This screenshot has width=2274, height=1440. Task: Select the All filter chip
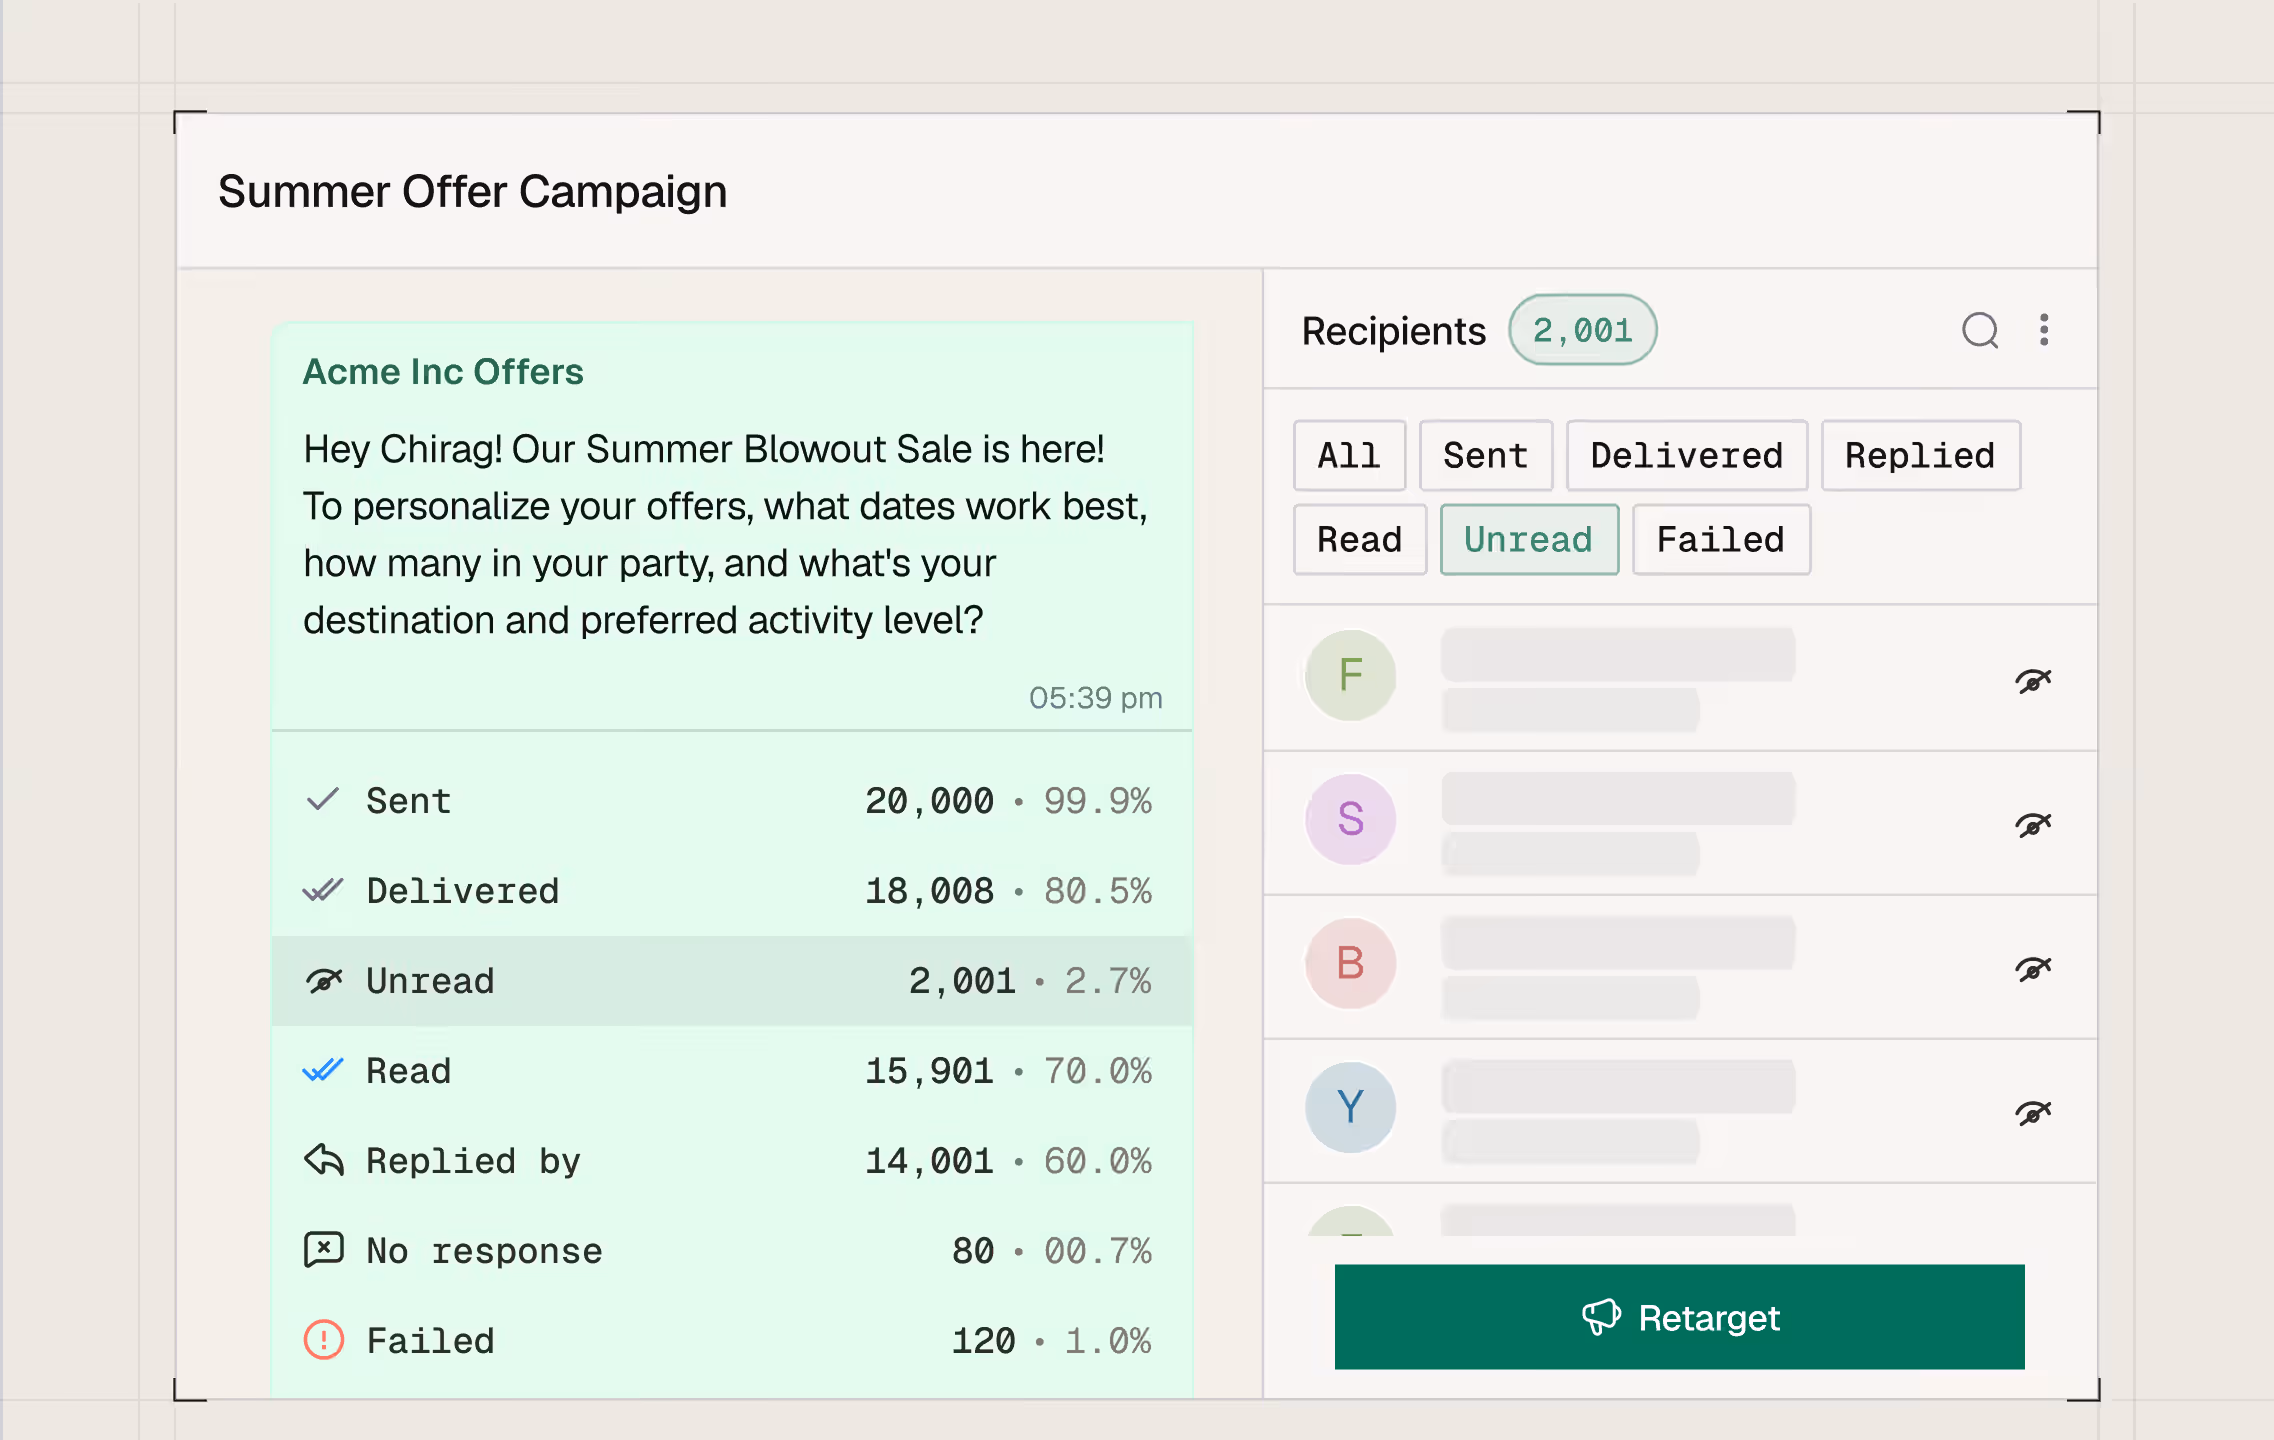tap(1348, 456)
